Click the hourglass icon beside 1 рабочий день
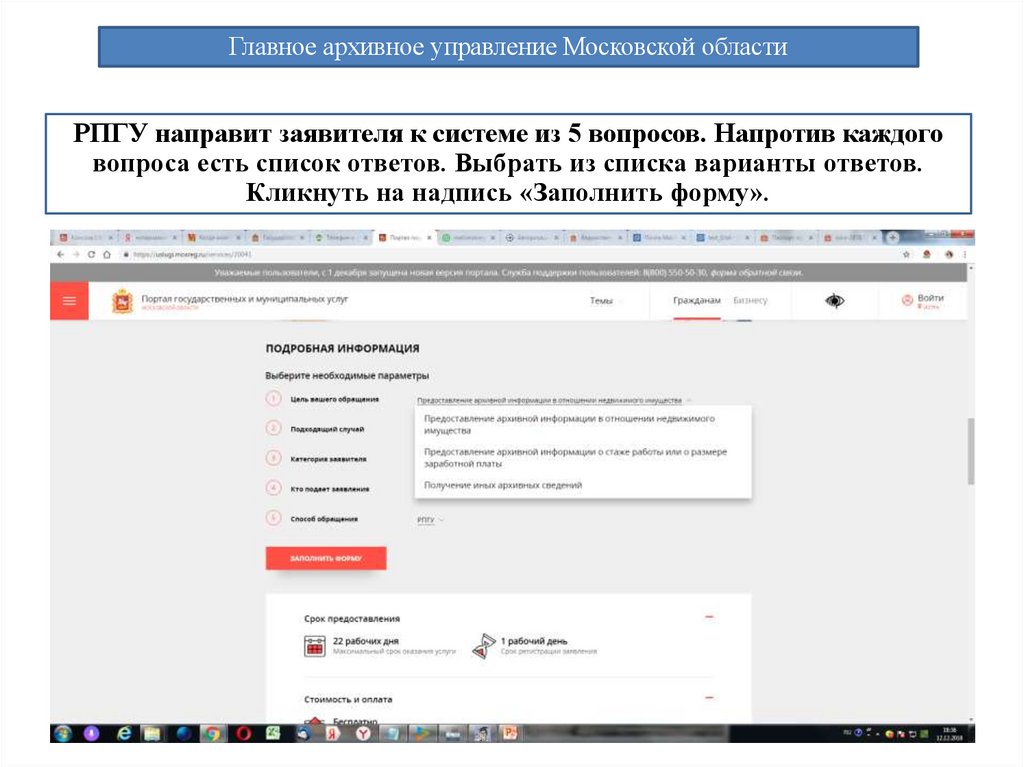Screen dimensions: 1024x767 tap(484, 646)
